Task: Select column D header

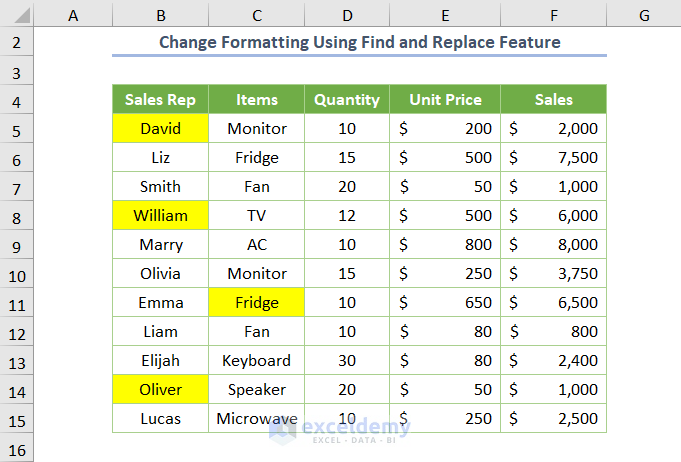Action: 346,14
